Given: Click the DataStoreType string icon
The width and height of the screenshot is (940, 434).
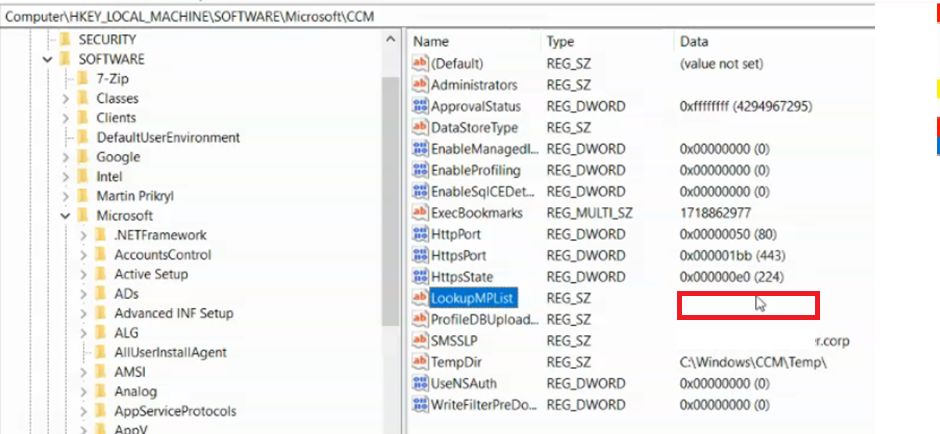Looking at the screenshot, I should pos(420,128).
